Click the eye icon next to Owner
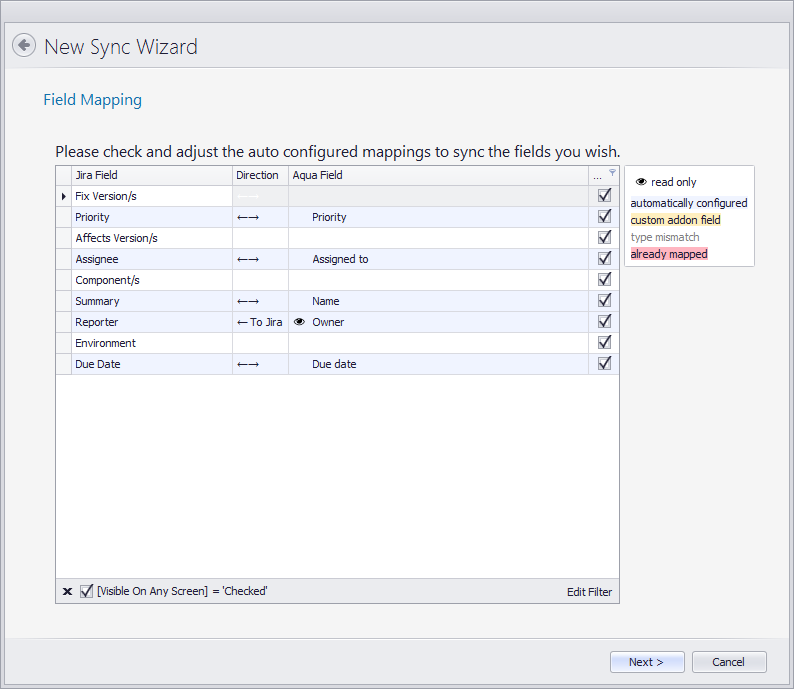794x689 pixels. coord(299,322)
